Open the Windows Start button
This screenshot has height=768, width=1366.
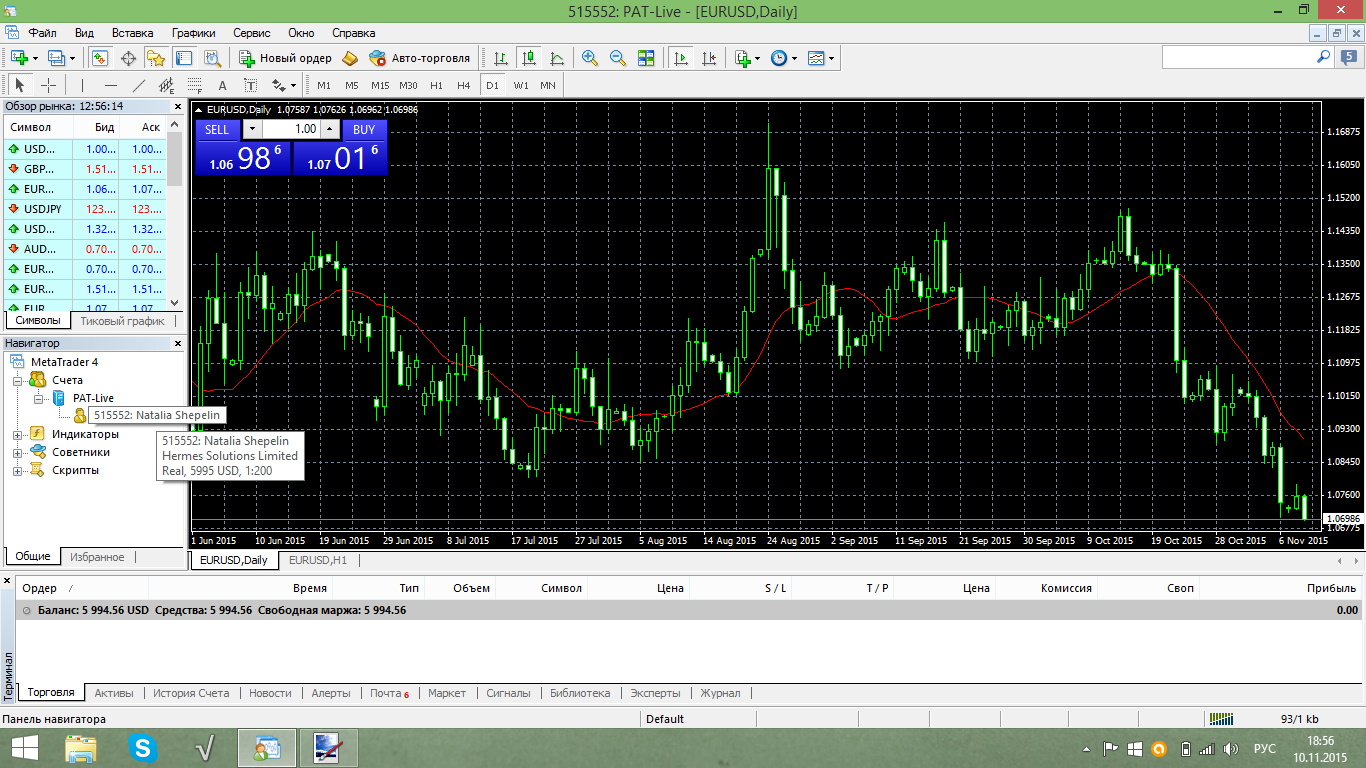25,747
